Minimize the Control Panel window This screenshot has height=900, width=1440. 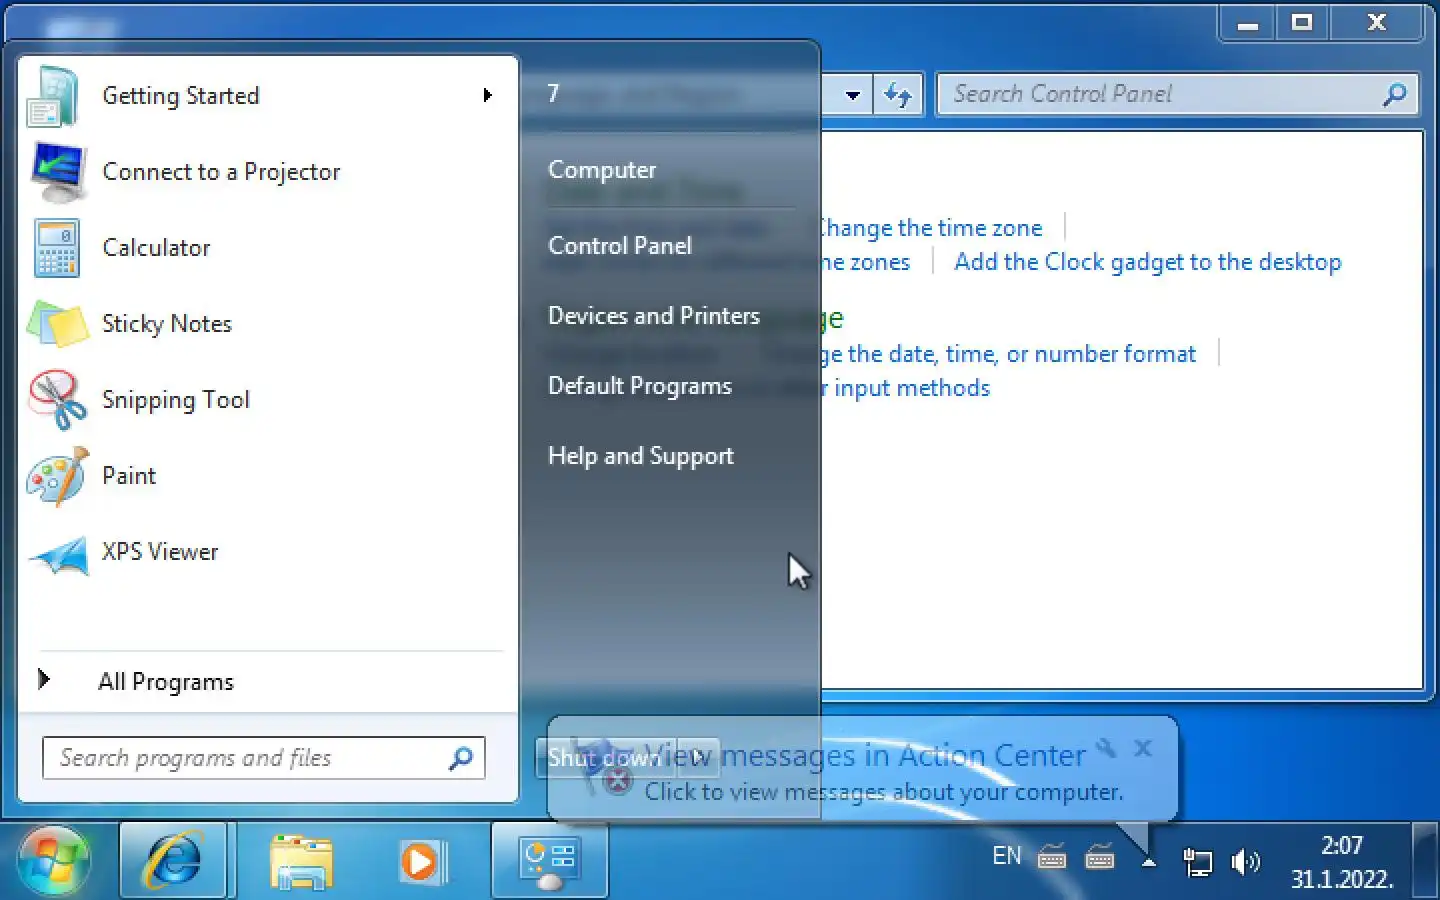click(1248, 24)
